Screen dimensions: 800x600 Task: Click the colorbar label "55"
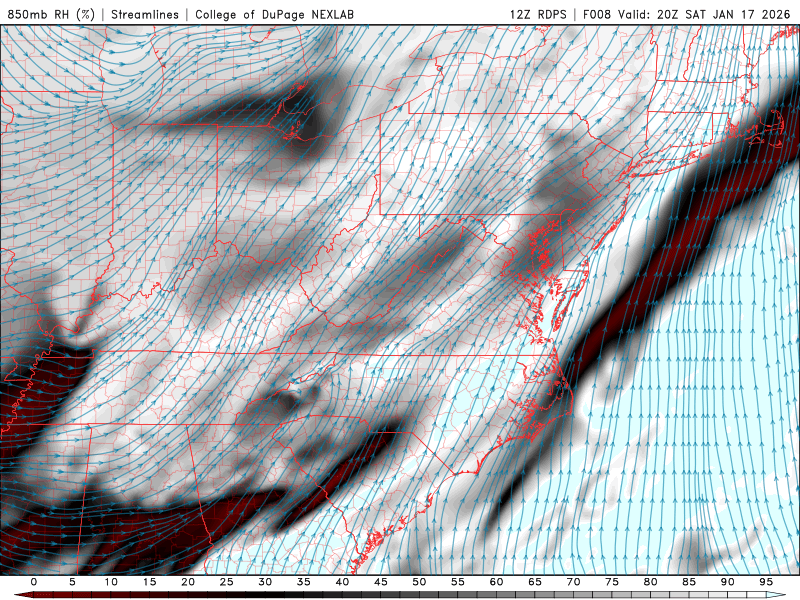coord(458,582)
